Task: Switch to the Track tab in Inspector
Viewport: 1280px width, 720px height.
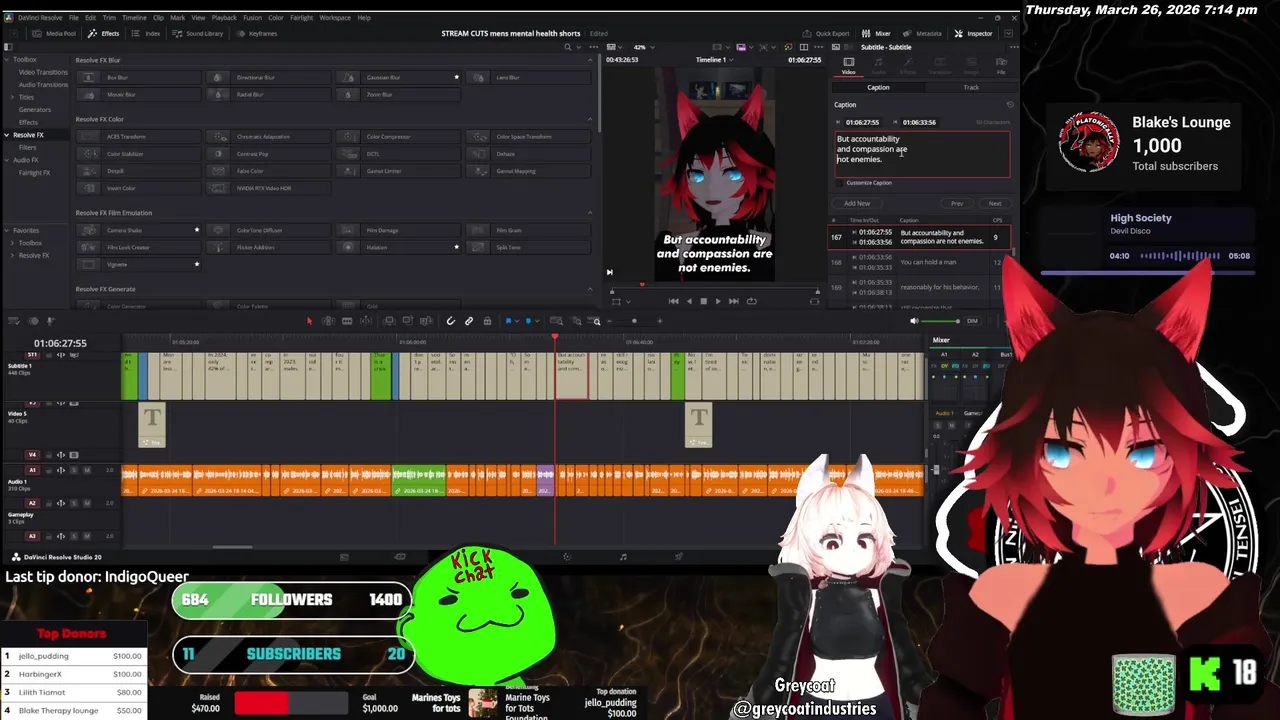Action: point(971,87)
